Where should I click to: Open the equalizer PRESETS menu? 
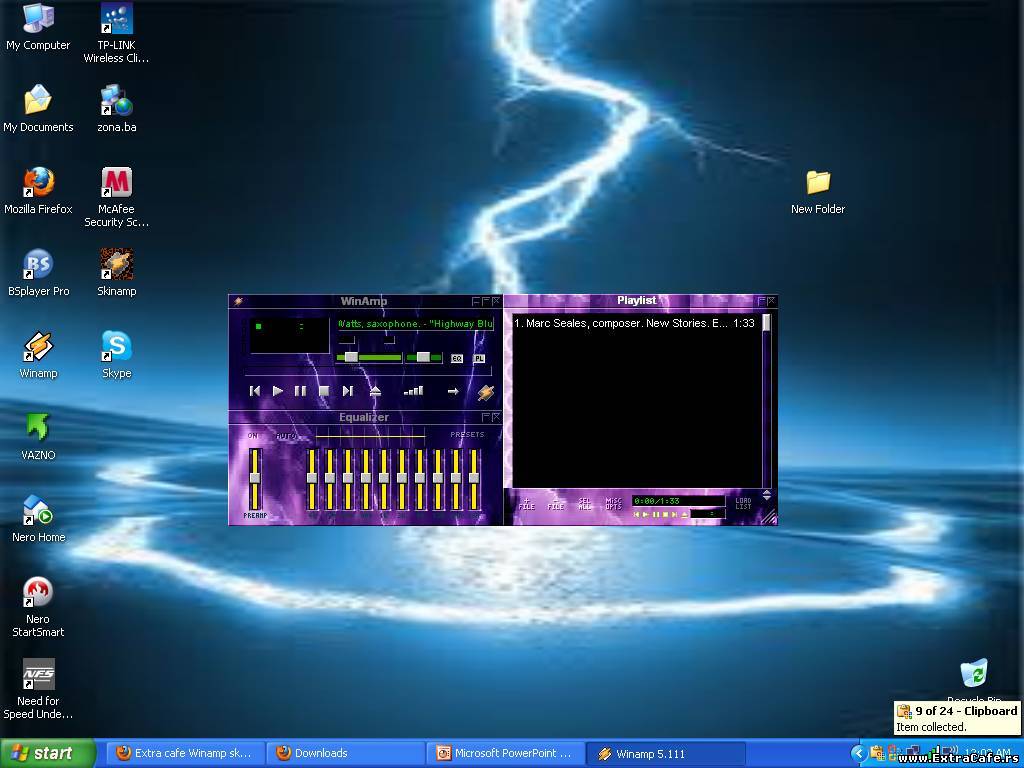tap(467, 435)
